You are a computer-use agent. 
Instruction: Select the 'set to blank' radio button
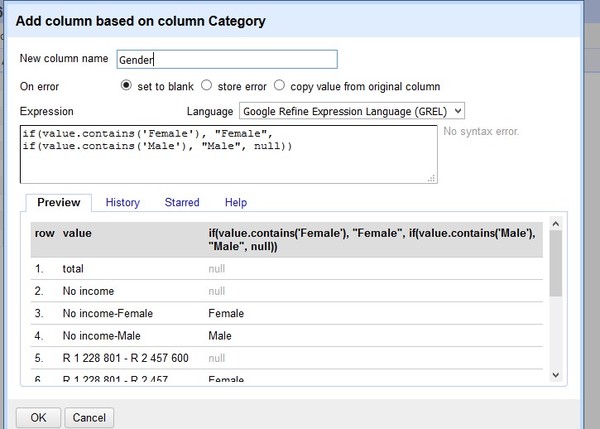126,85
